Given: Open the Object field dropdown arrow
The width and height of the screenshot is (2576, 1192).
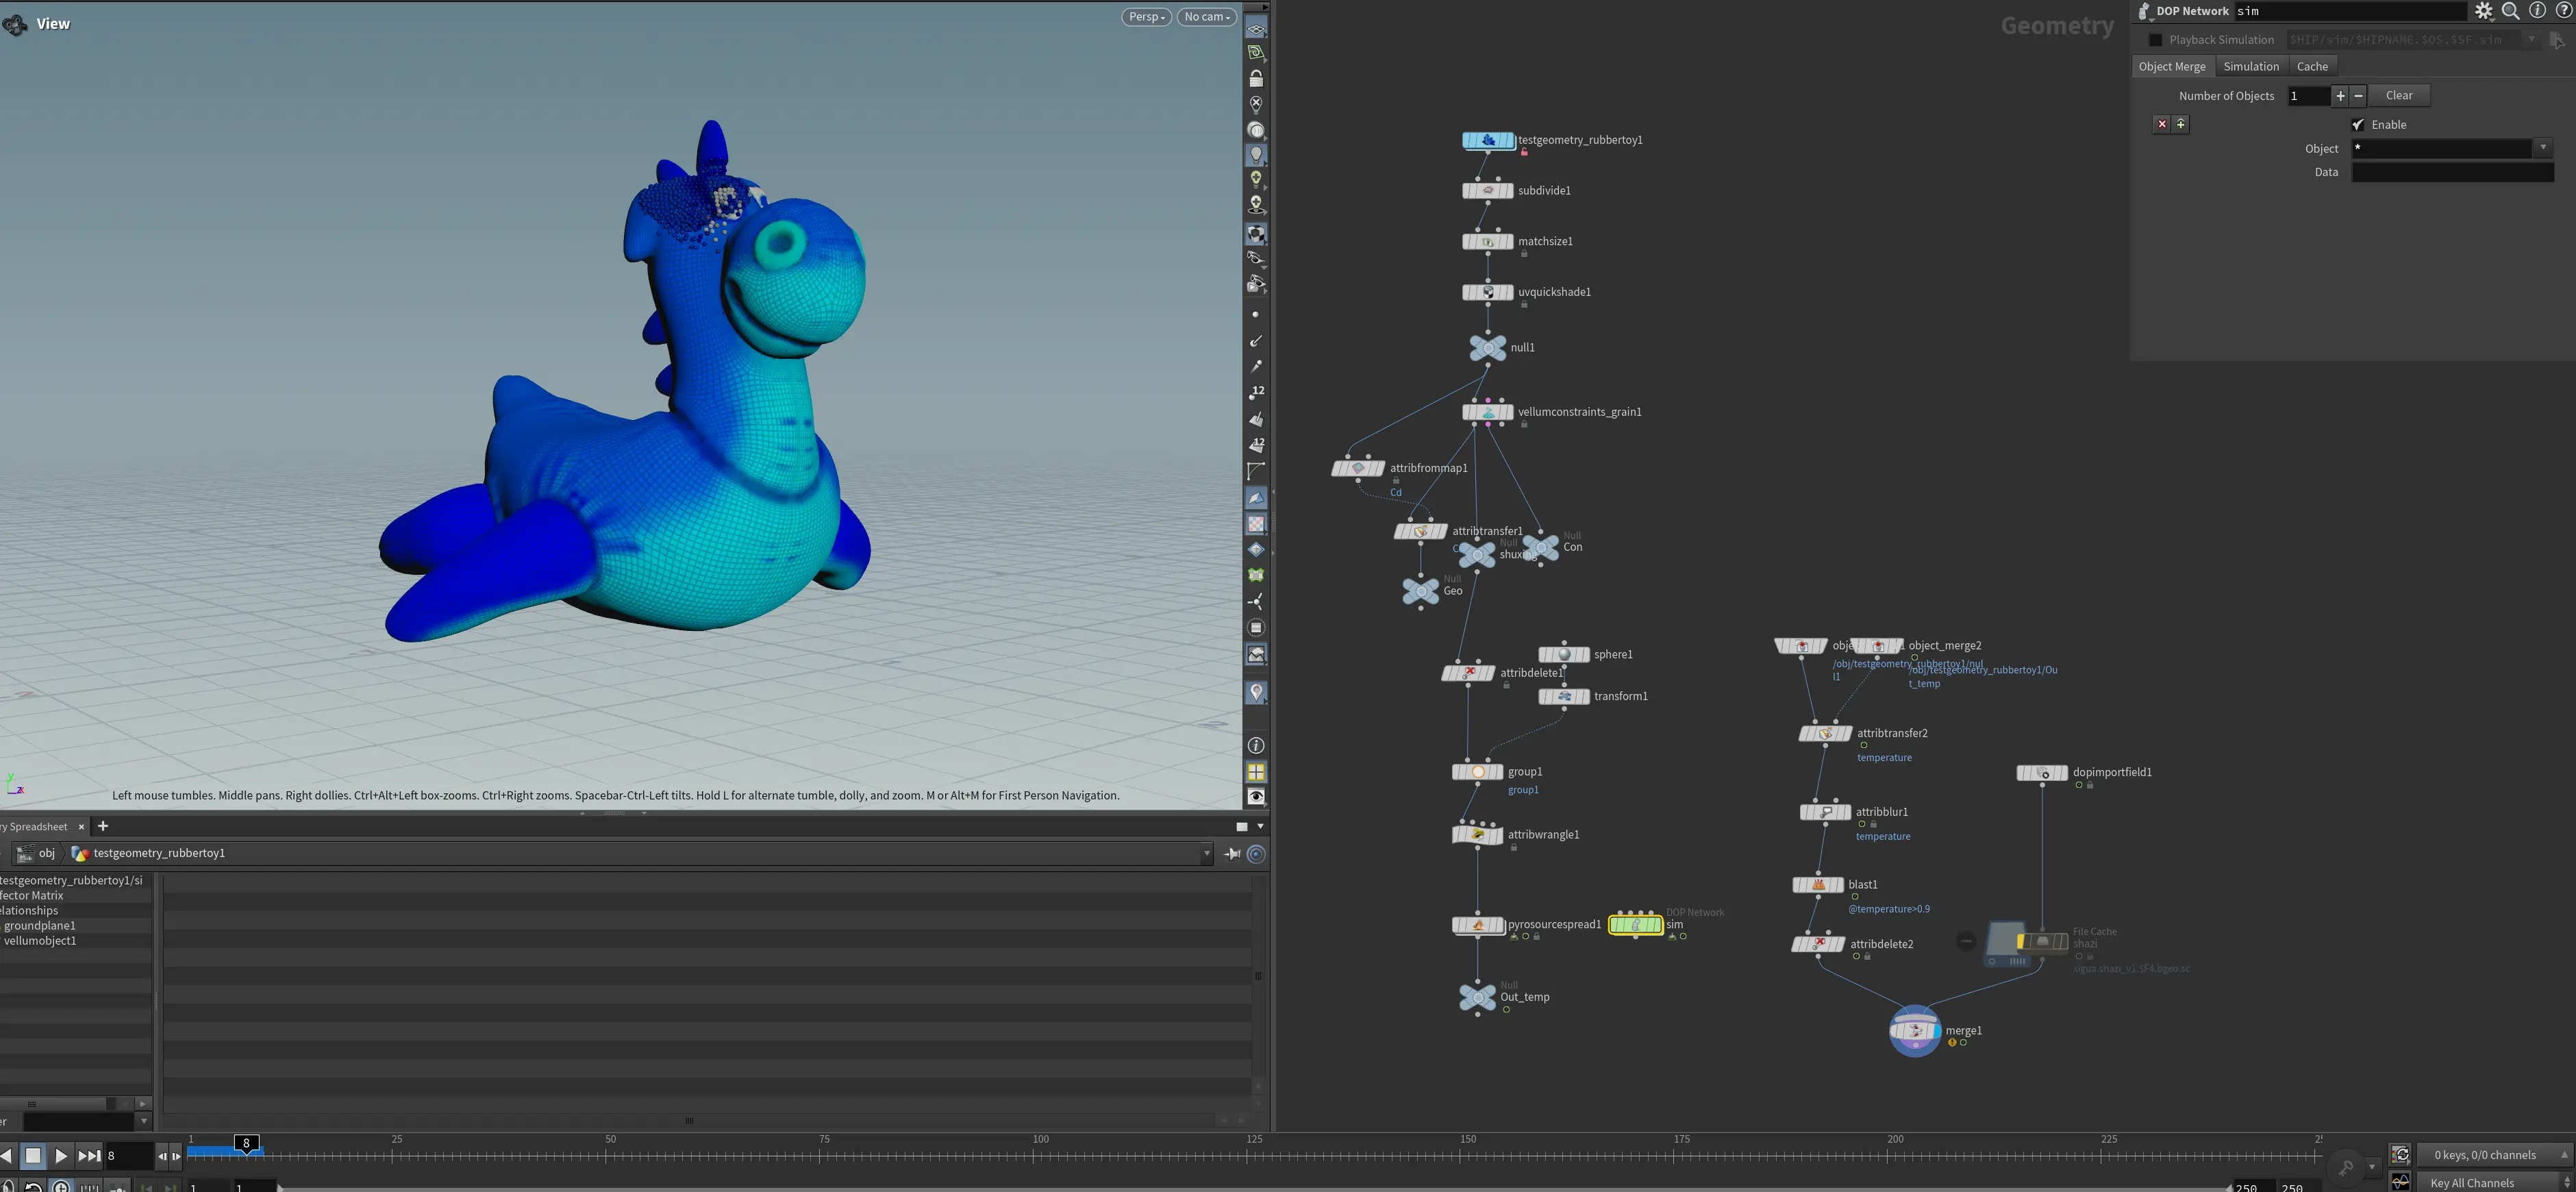Looking at the screenshot, I should [x=2543, y=148].
